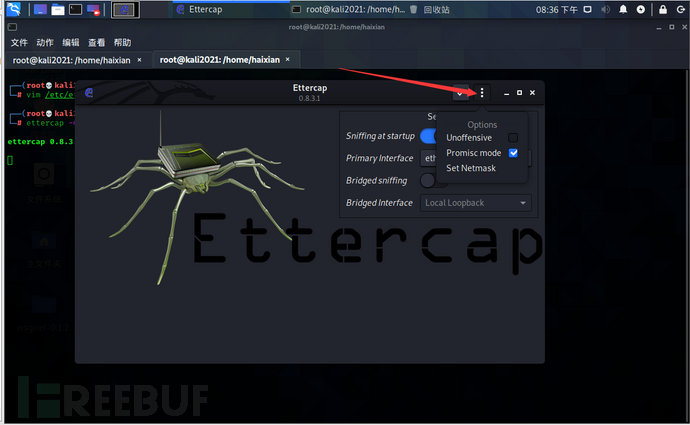Maximize the terminal window

[672, 27]
